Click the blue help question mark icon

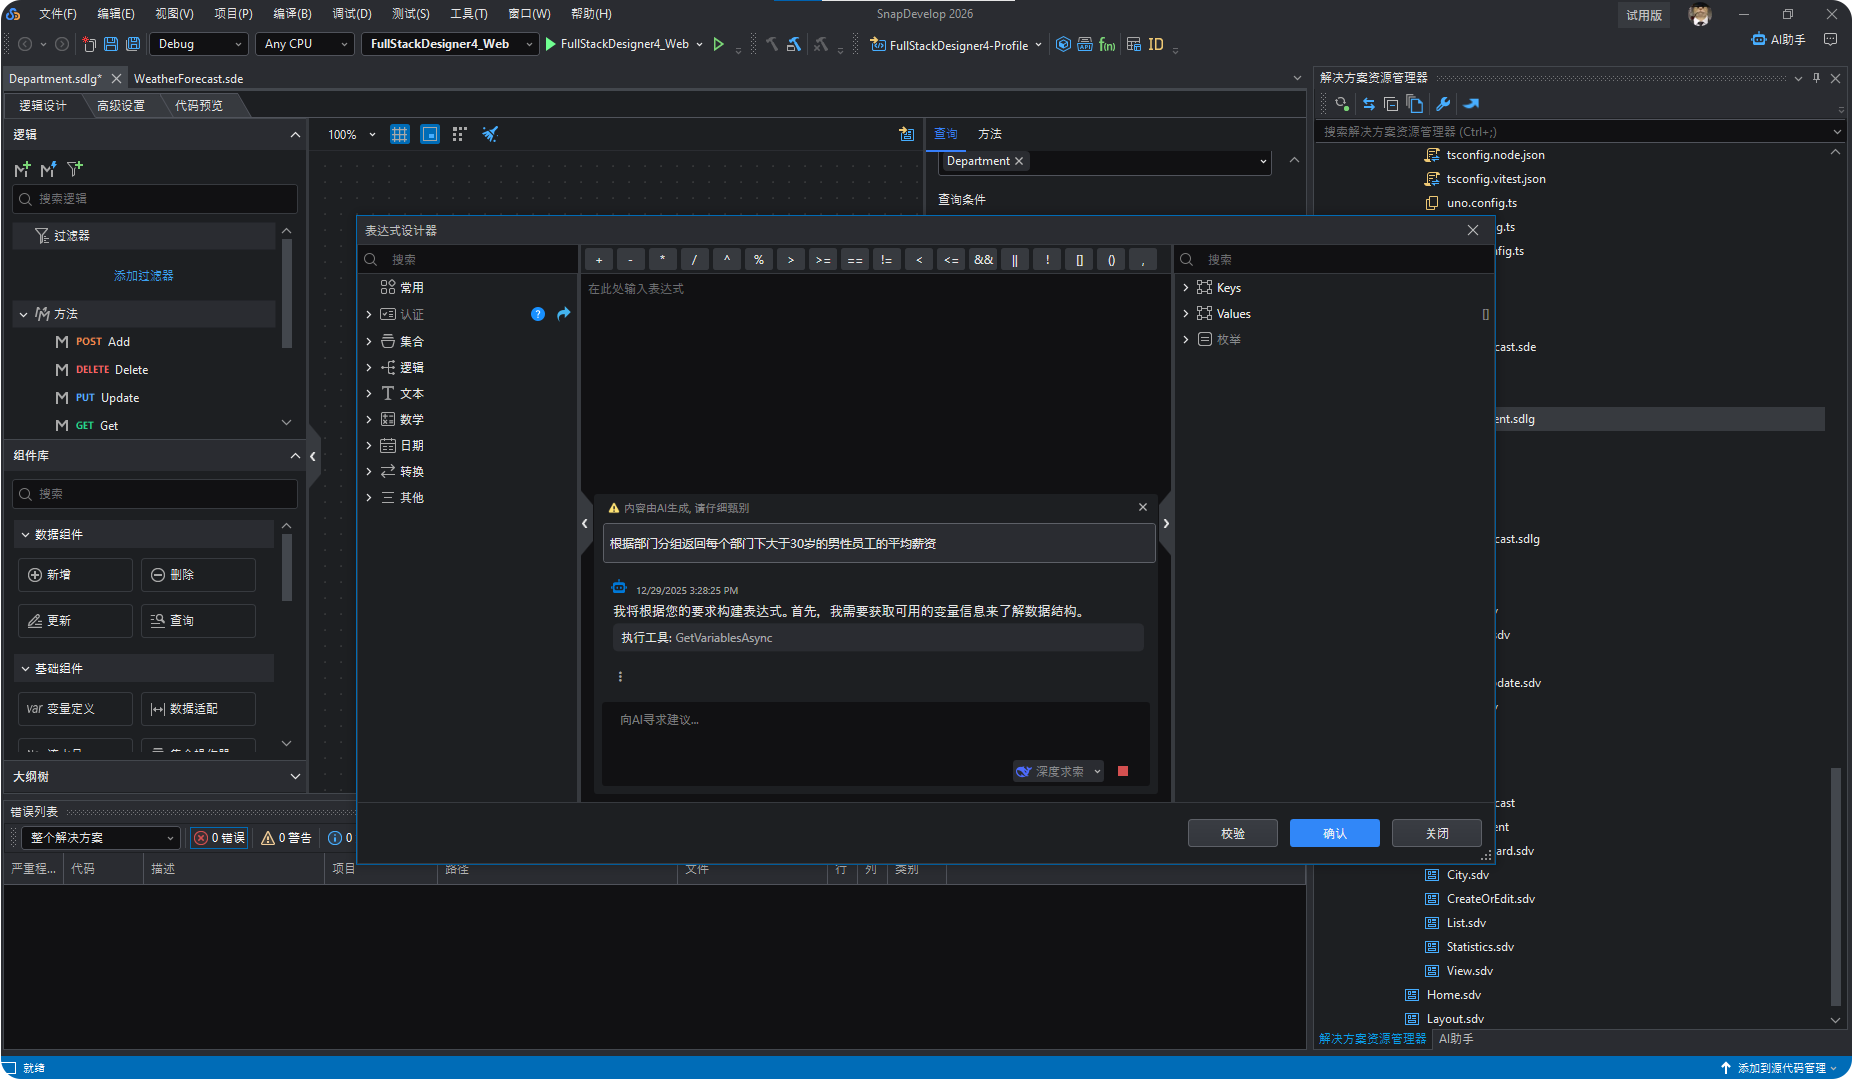(538, 314)
